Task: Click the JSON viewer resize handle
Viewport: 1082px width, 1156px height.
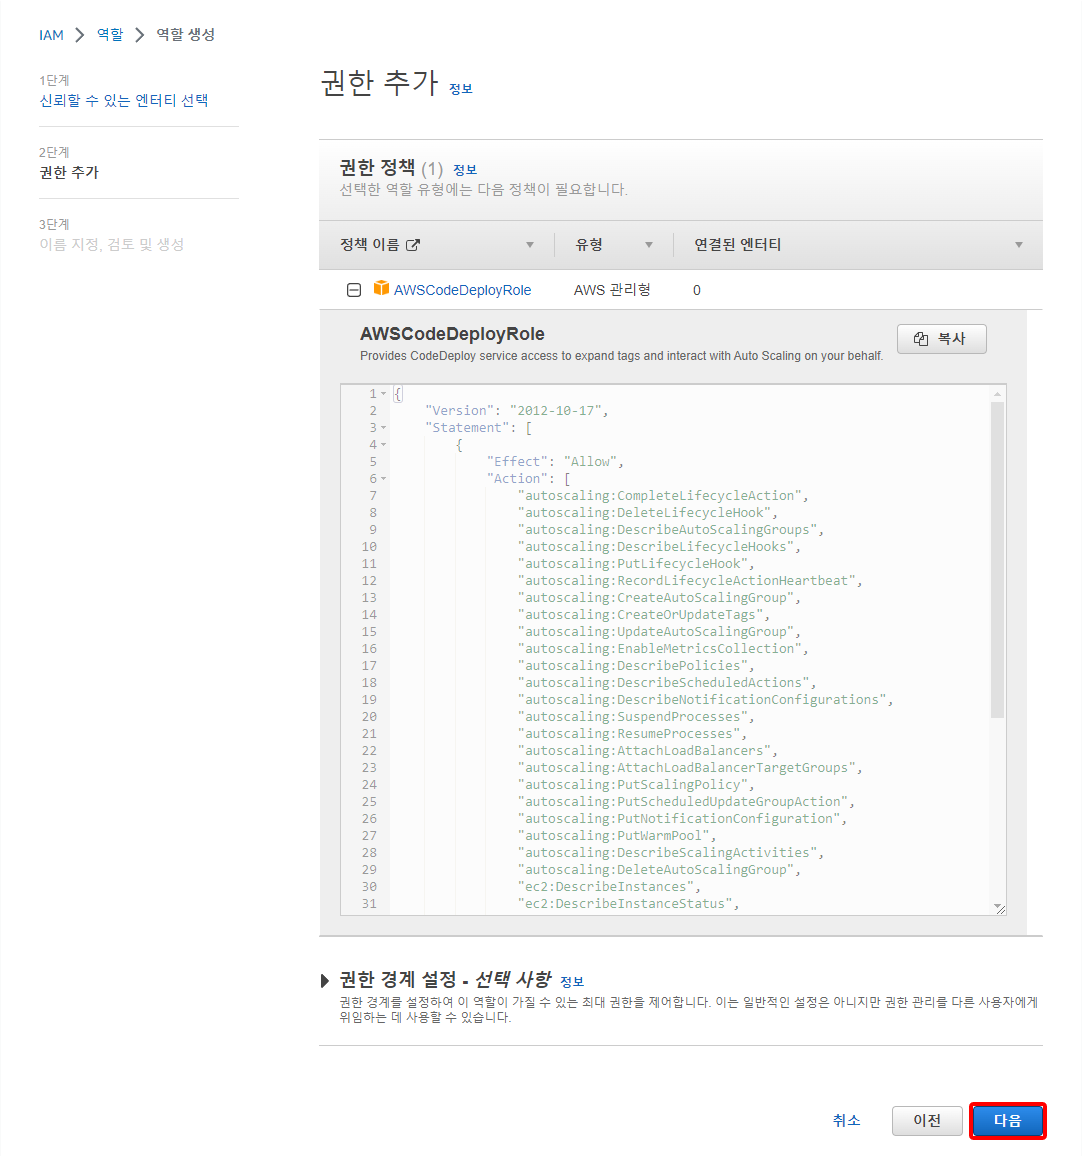Action: point(999,908)
